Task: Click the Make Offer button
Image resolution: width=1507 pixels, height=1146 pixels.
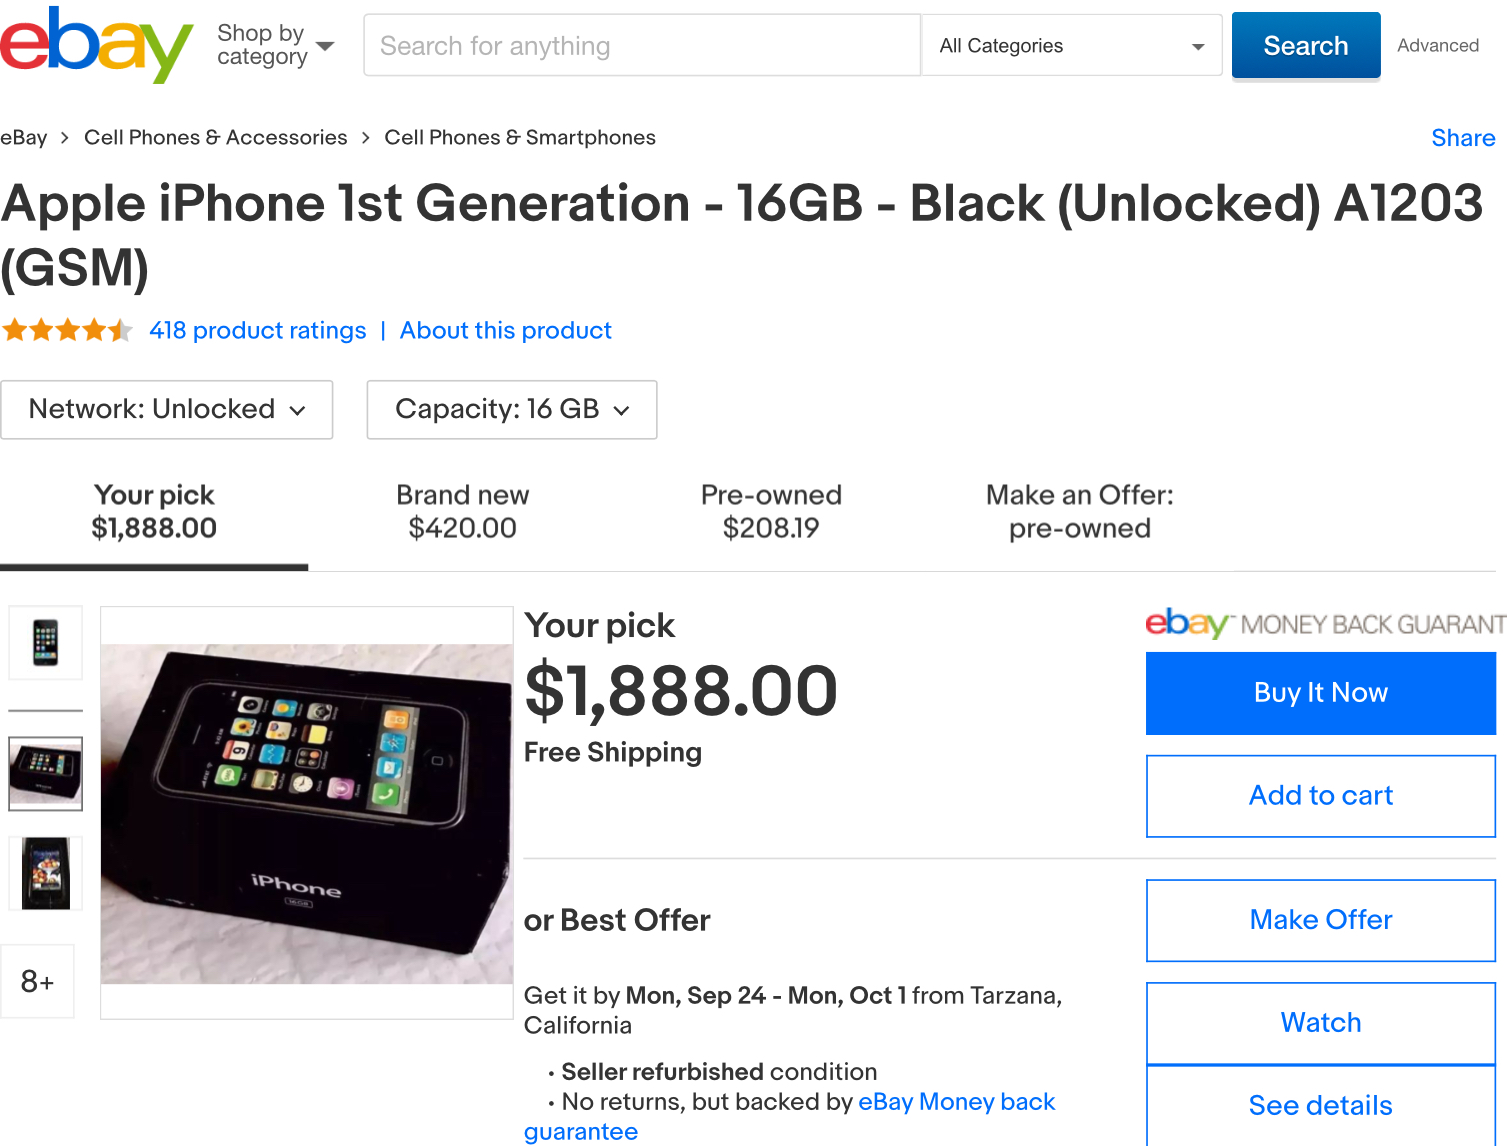Action: 1320,920
